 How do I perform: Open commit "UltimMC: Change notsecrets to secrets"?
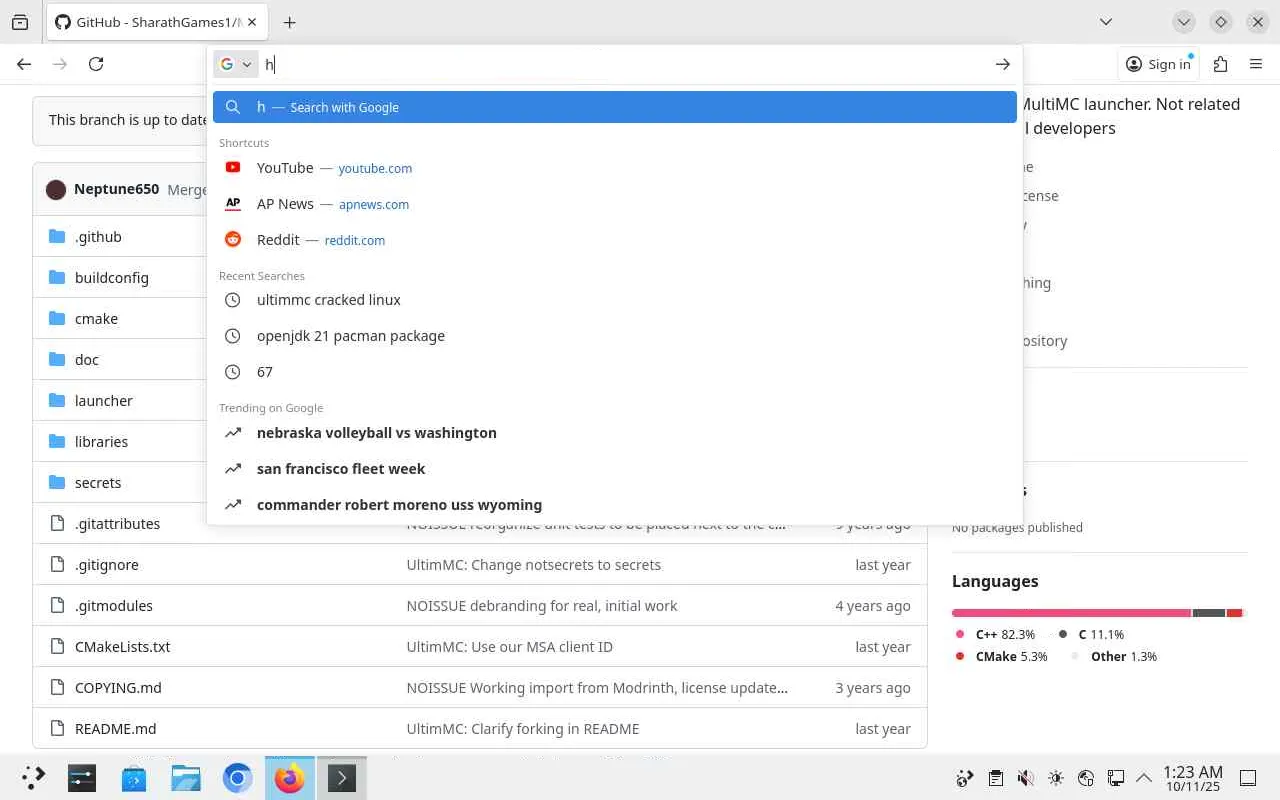click(x=534, y=565)
